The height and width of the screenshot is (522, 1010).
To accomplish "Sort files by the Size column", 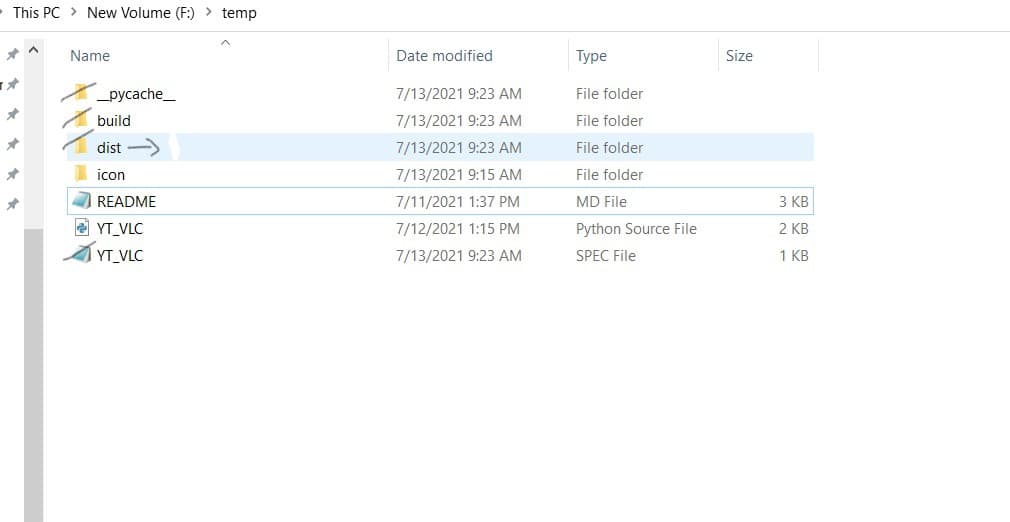I will [739, 56].
